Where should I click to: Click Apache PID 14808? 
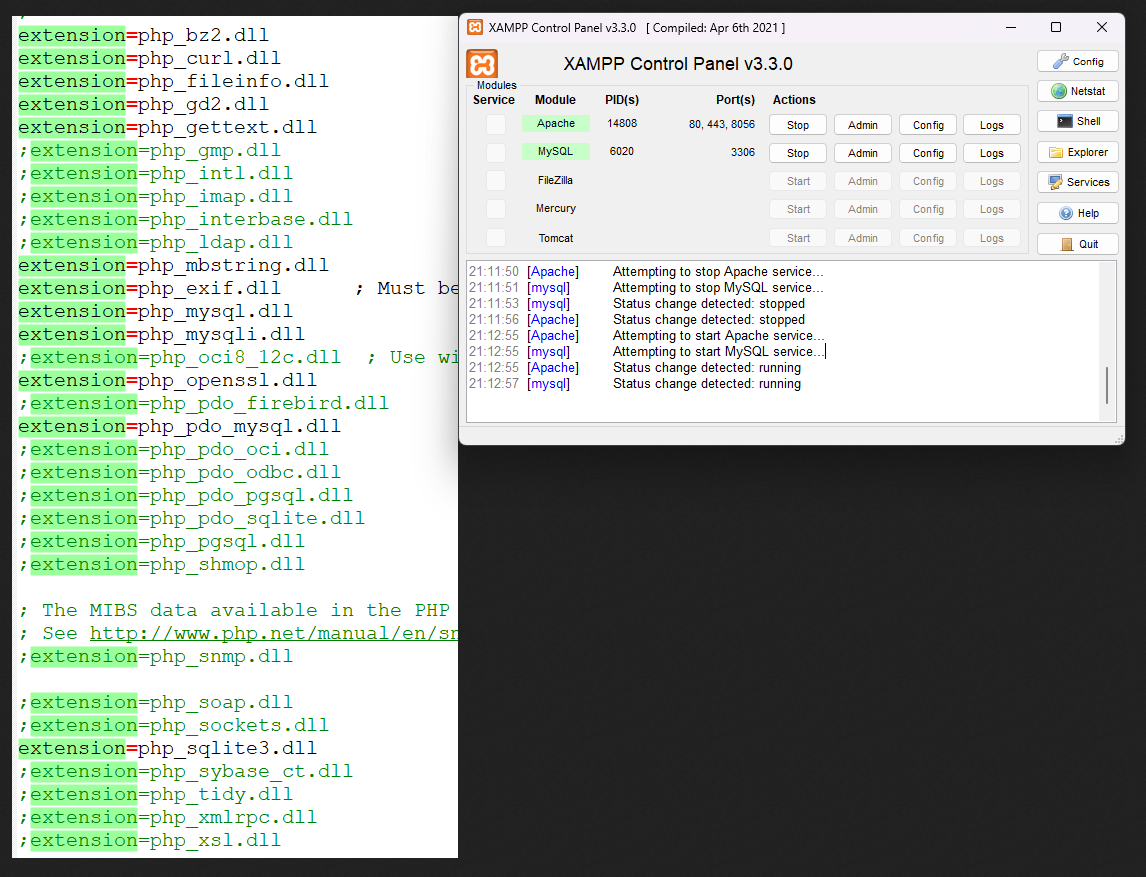[x=622, y=124]
